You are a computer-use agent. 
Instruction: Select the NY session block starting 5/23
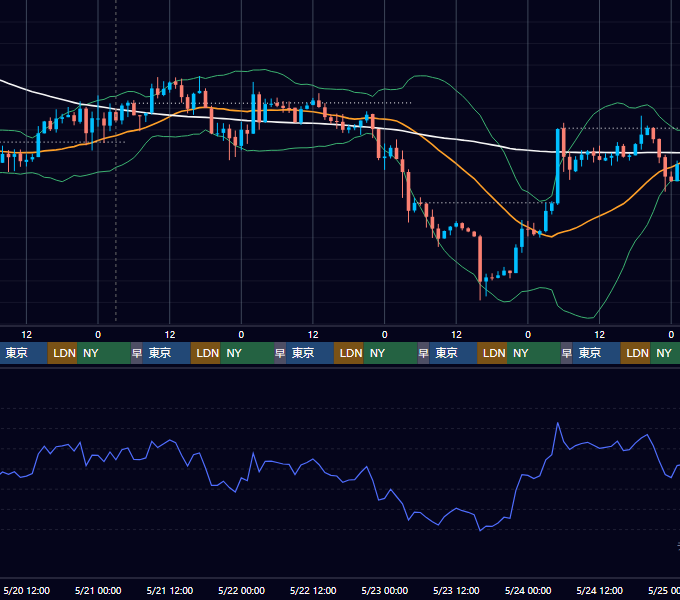[x=534, y=353]
